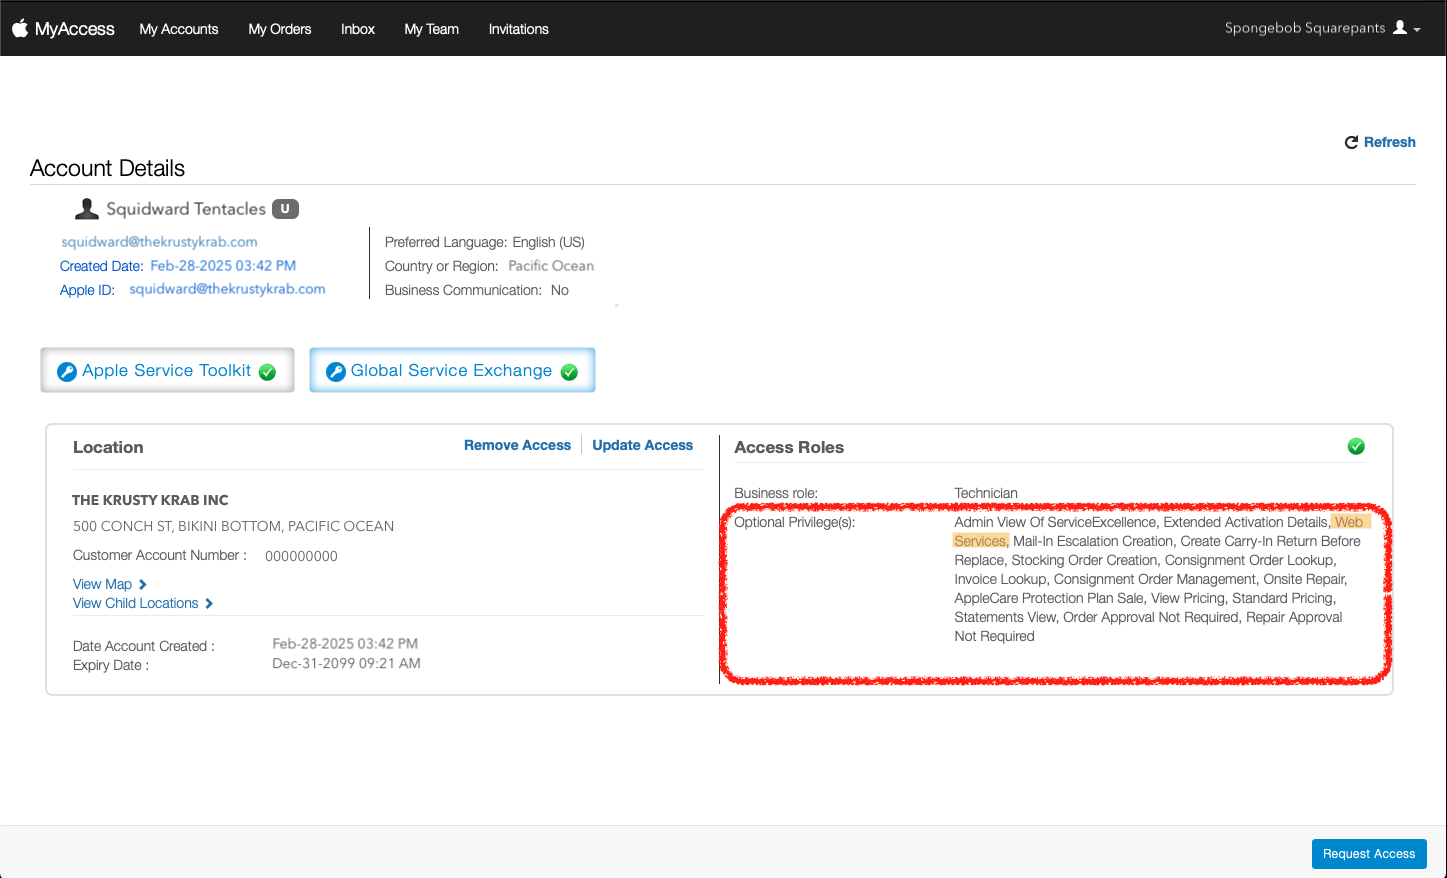The width and height of the screenshot is (1447, 878).
Task: Open View Child Locations link
Action: 136,603
